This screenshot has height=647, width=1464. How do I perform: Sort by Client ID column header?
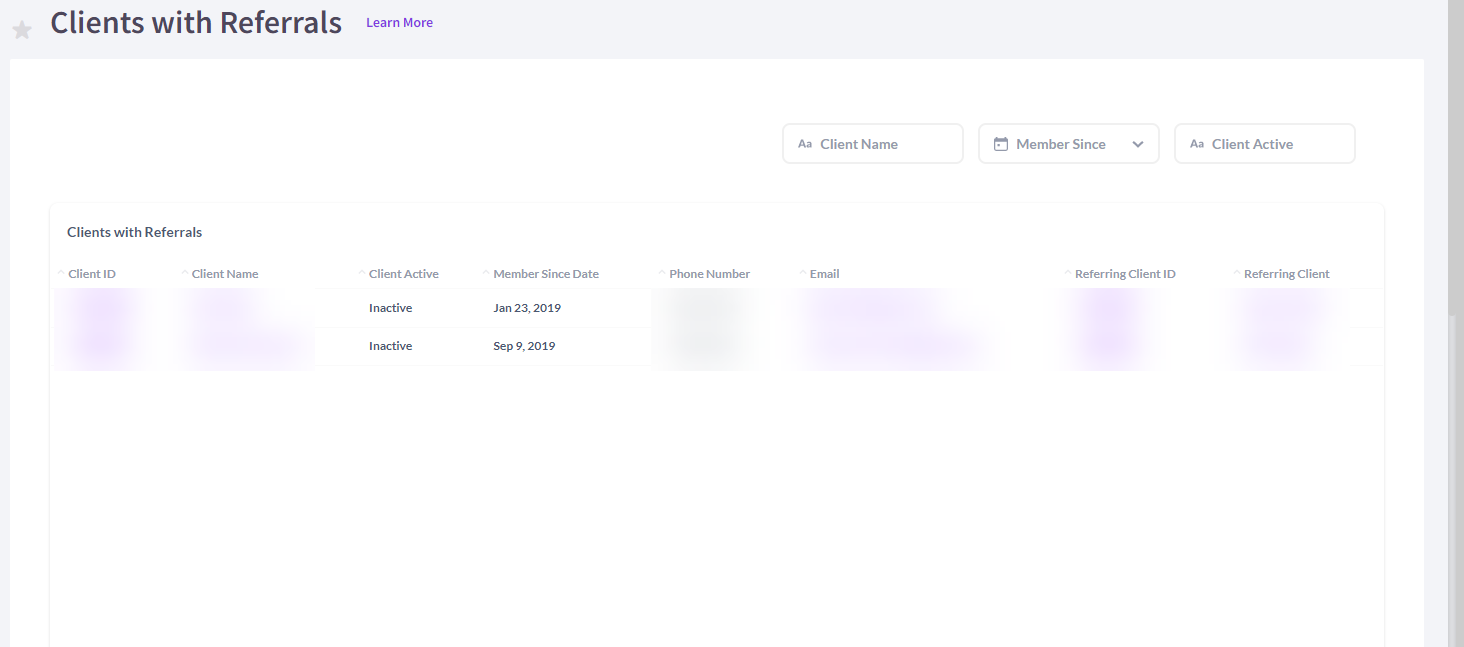click(x=92, y=274)
